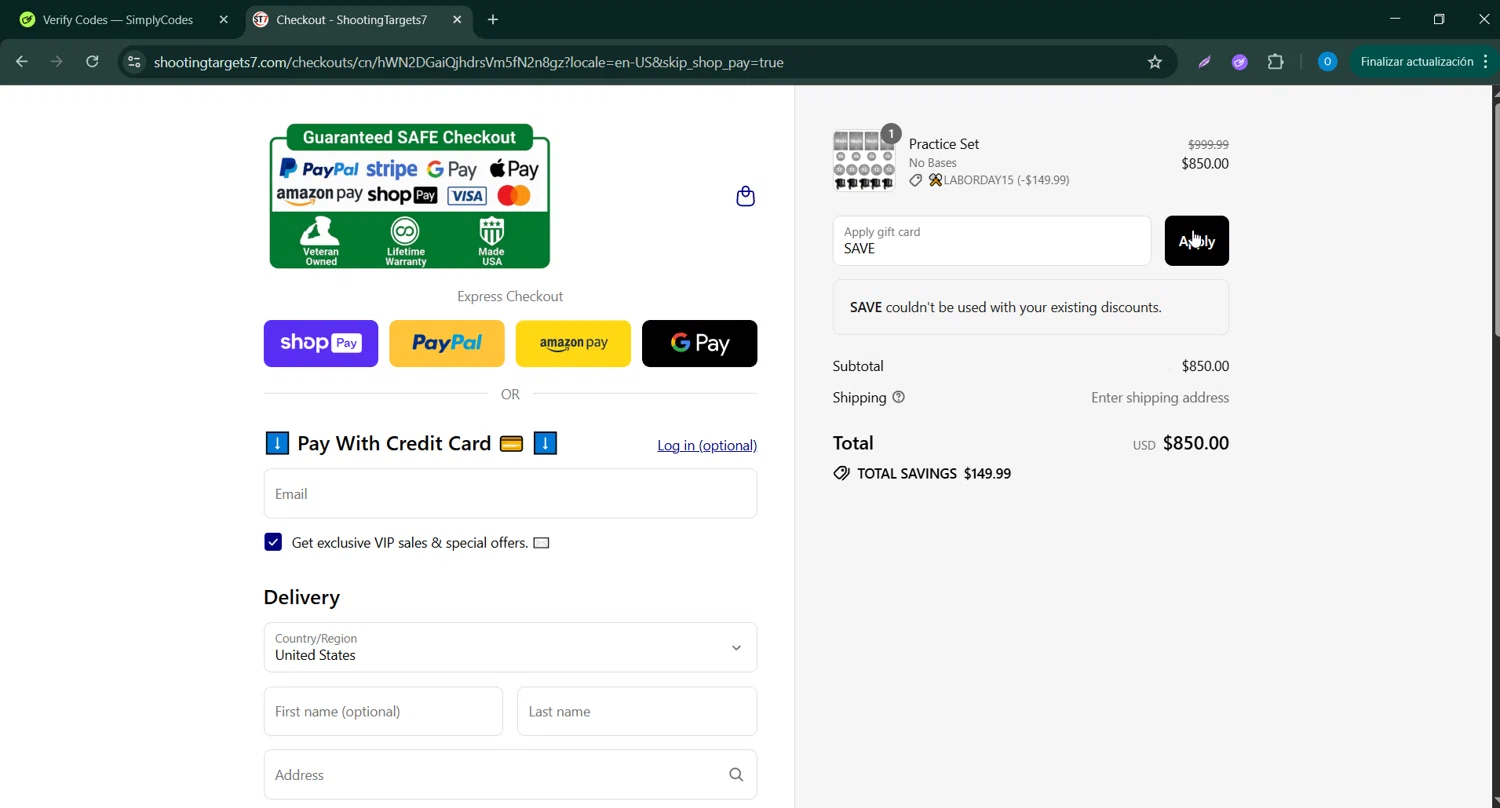Uncheck exclusive VIP sales & special offers

pyautogui.click(x=273, y=542)
